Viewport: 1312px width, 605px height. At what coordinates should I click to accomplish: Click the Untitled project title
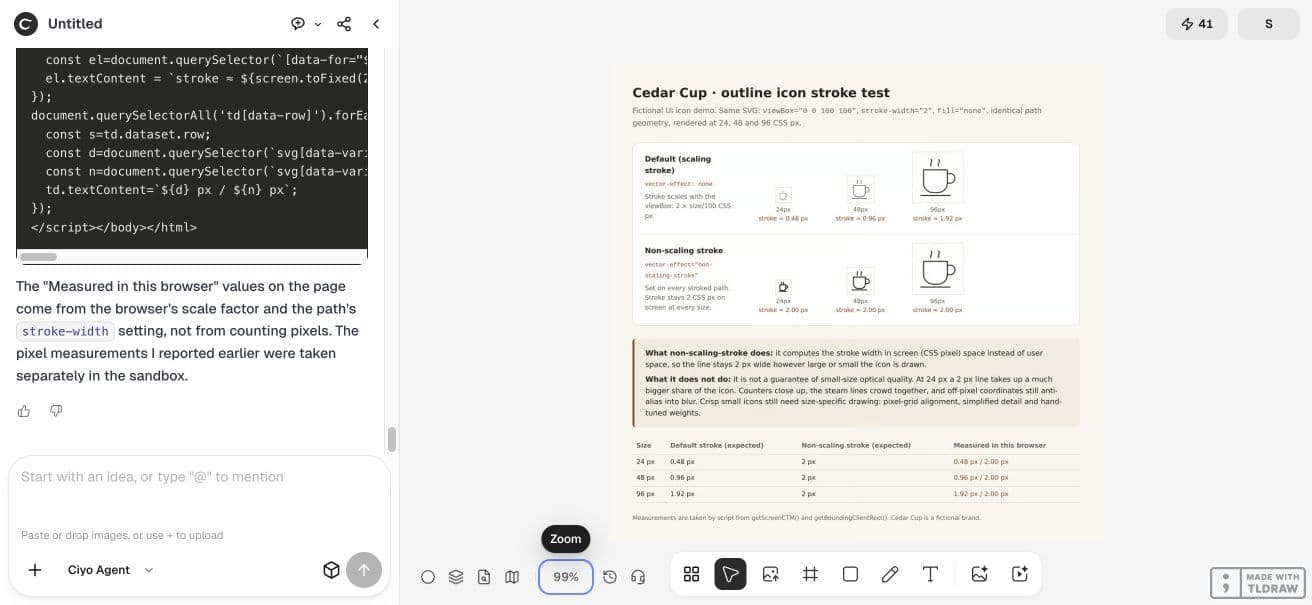75,24
